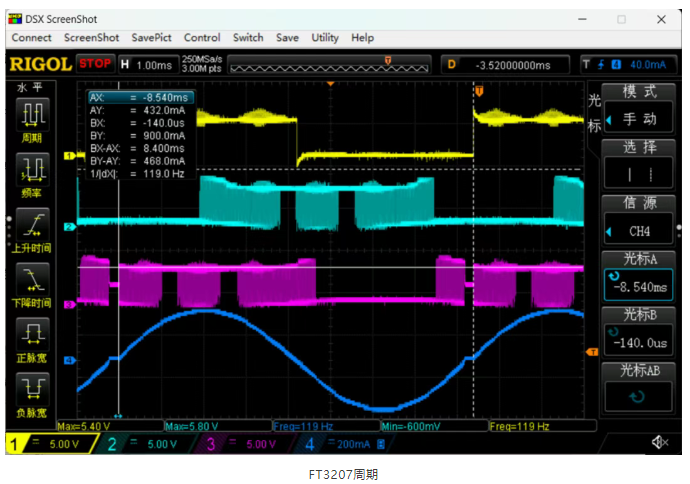
Task: Click the 光标 cursor tab on right panel
Action: pos(594,114)
